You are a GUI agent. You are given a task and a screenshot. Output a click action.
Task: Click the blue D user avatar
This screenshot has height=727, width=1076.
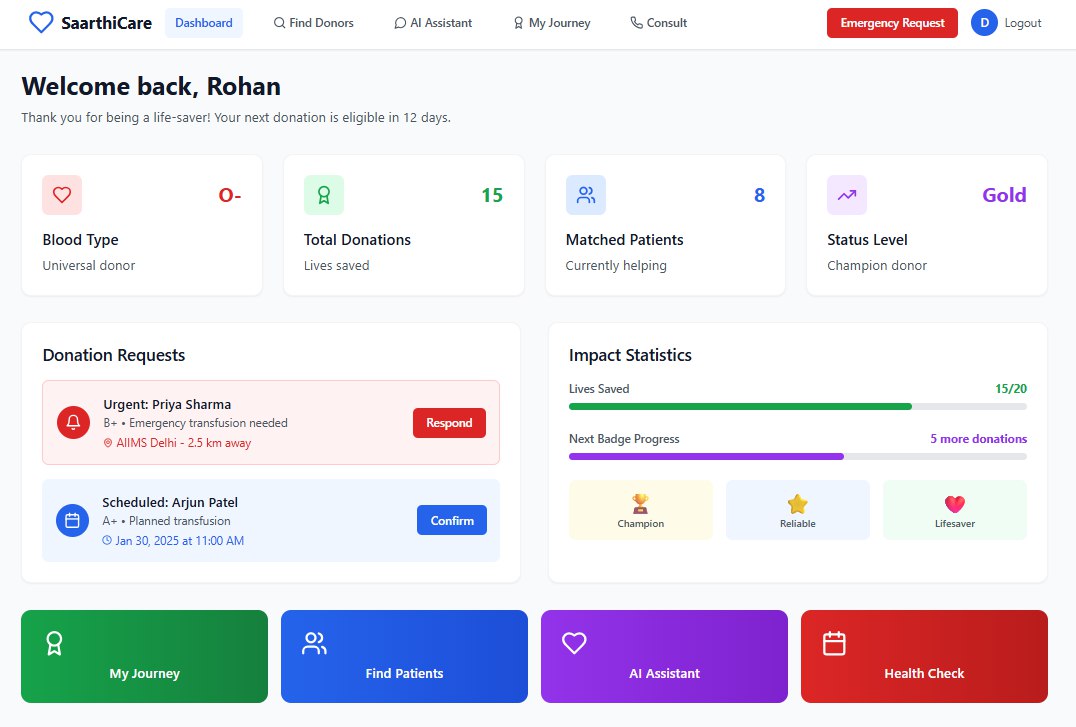click(984, 23)
